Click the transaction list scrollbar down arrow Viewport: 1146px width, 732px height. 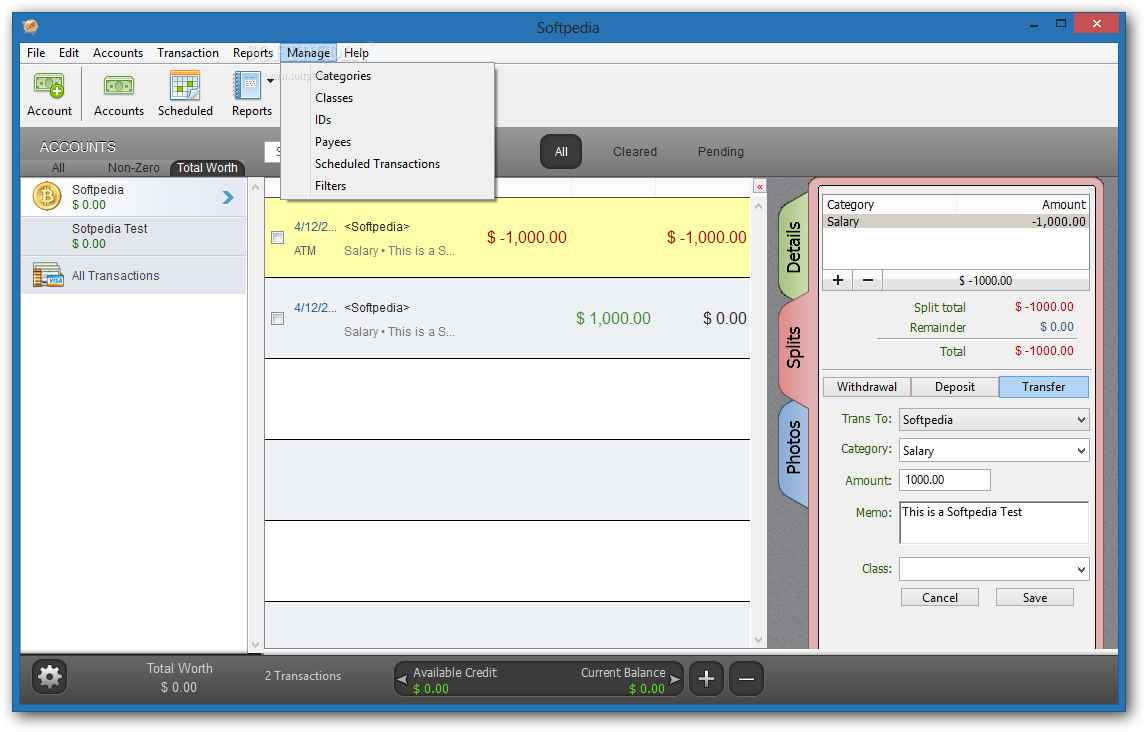(759, 641)
